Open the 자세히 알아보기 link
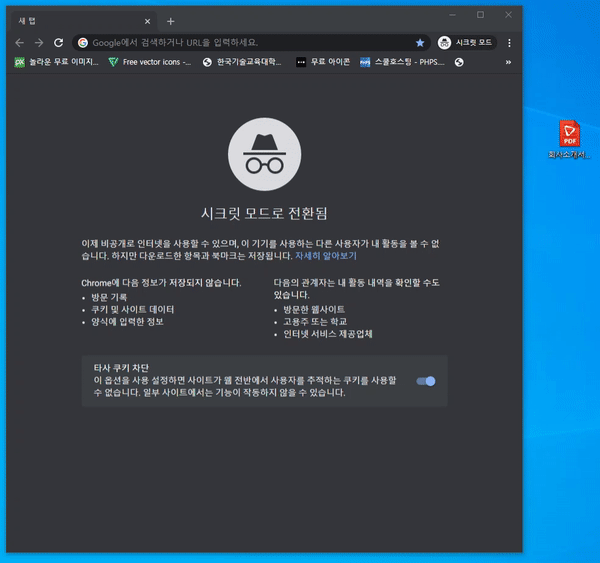 [326, 256]
